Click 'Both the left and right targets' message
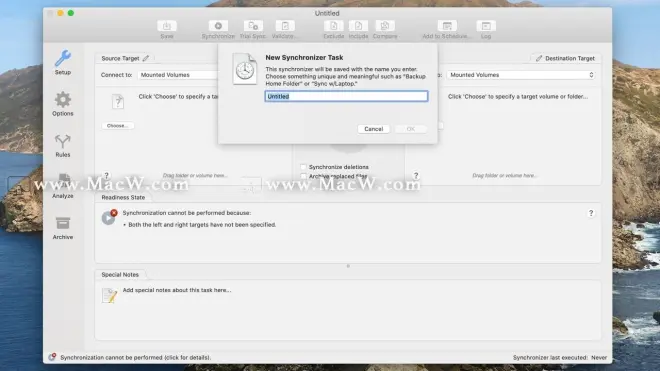 (202, 225)
